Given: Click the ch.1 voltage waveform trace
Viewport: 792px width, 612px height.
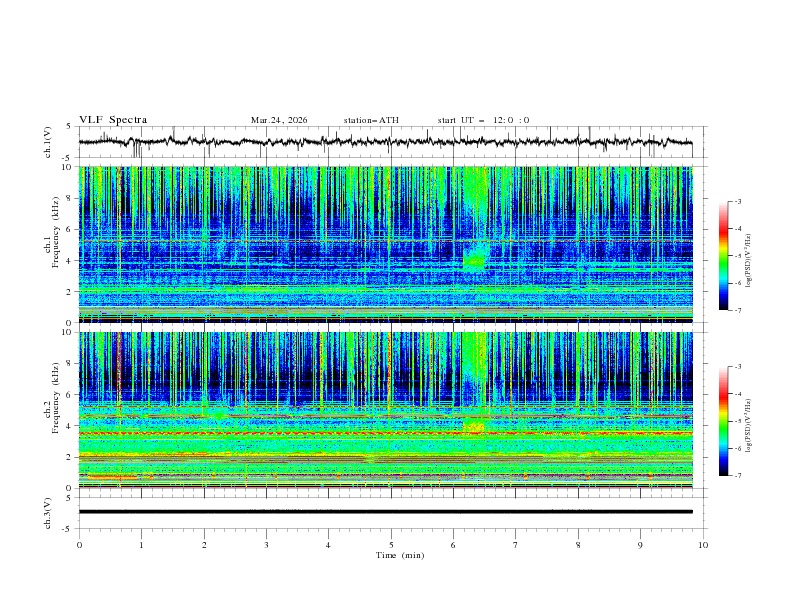Looking at the screenshot, I should coord(385,142).
